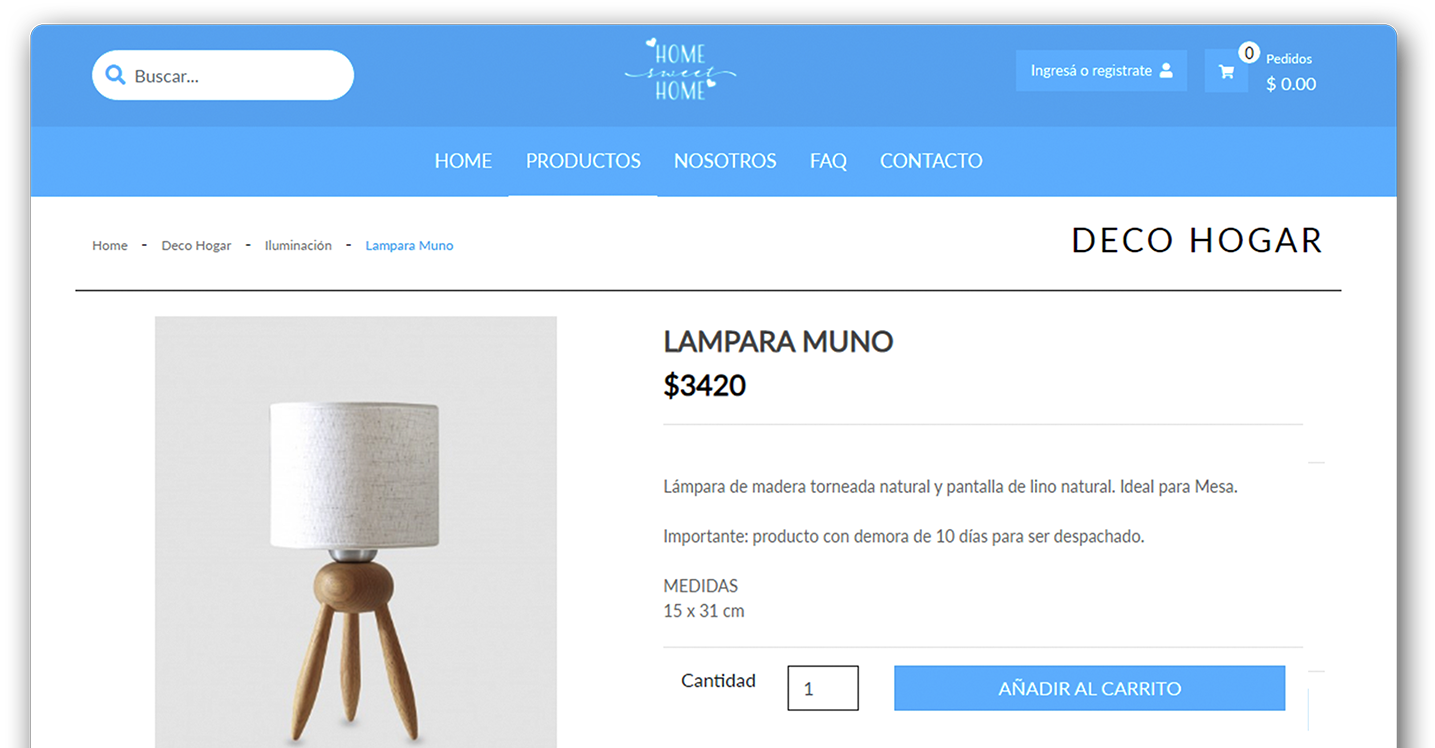Open the PRODUCTOS menu item
The height and width of the screenshot is (748, 1435).
(x=583, y=161)
